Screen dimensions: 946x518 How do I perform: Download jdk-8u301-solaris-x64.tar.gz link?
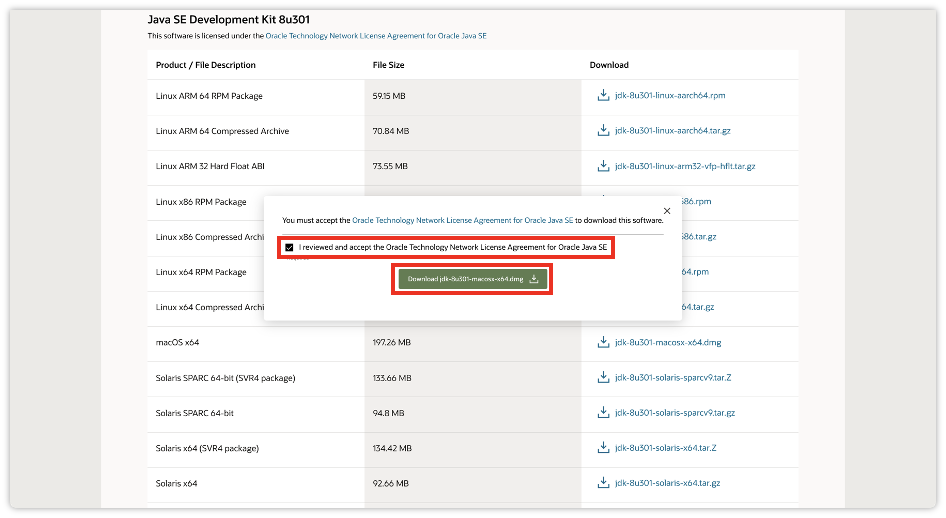[x=667, y=482]
